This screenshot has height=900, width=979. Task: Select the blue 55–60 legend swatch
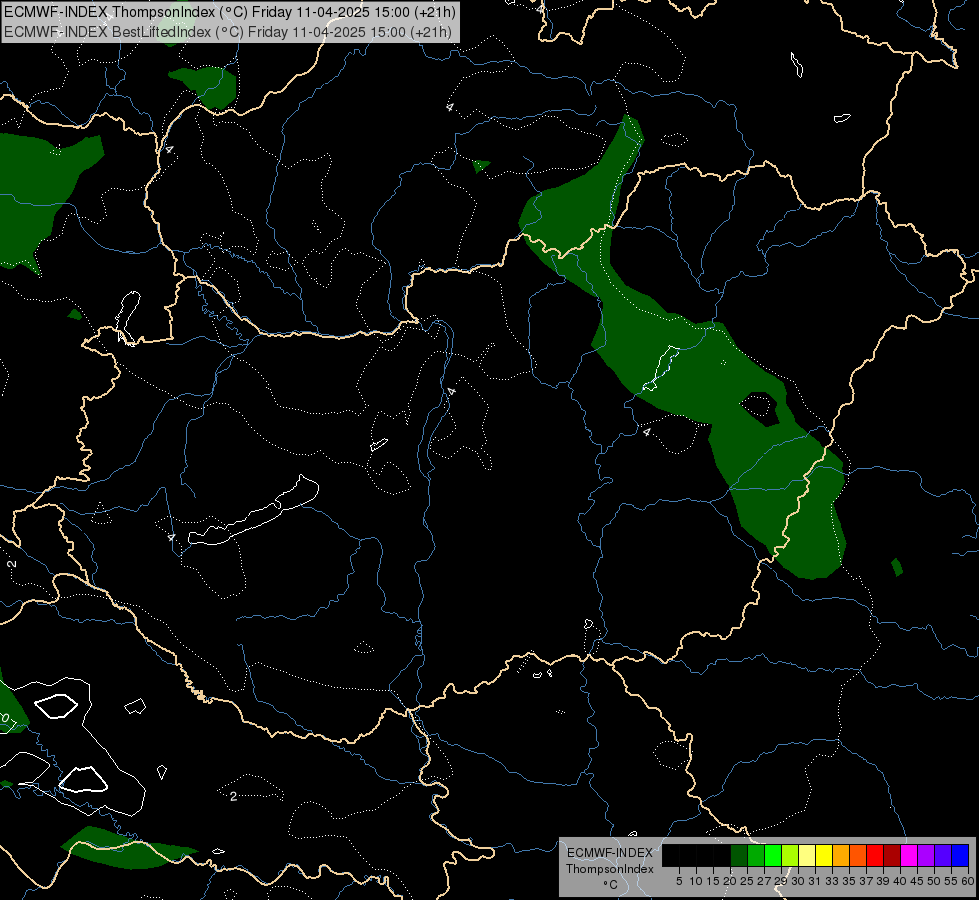tap(960, 855)
